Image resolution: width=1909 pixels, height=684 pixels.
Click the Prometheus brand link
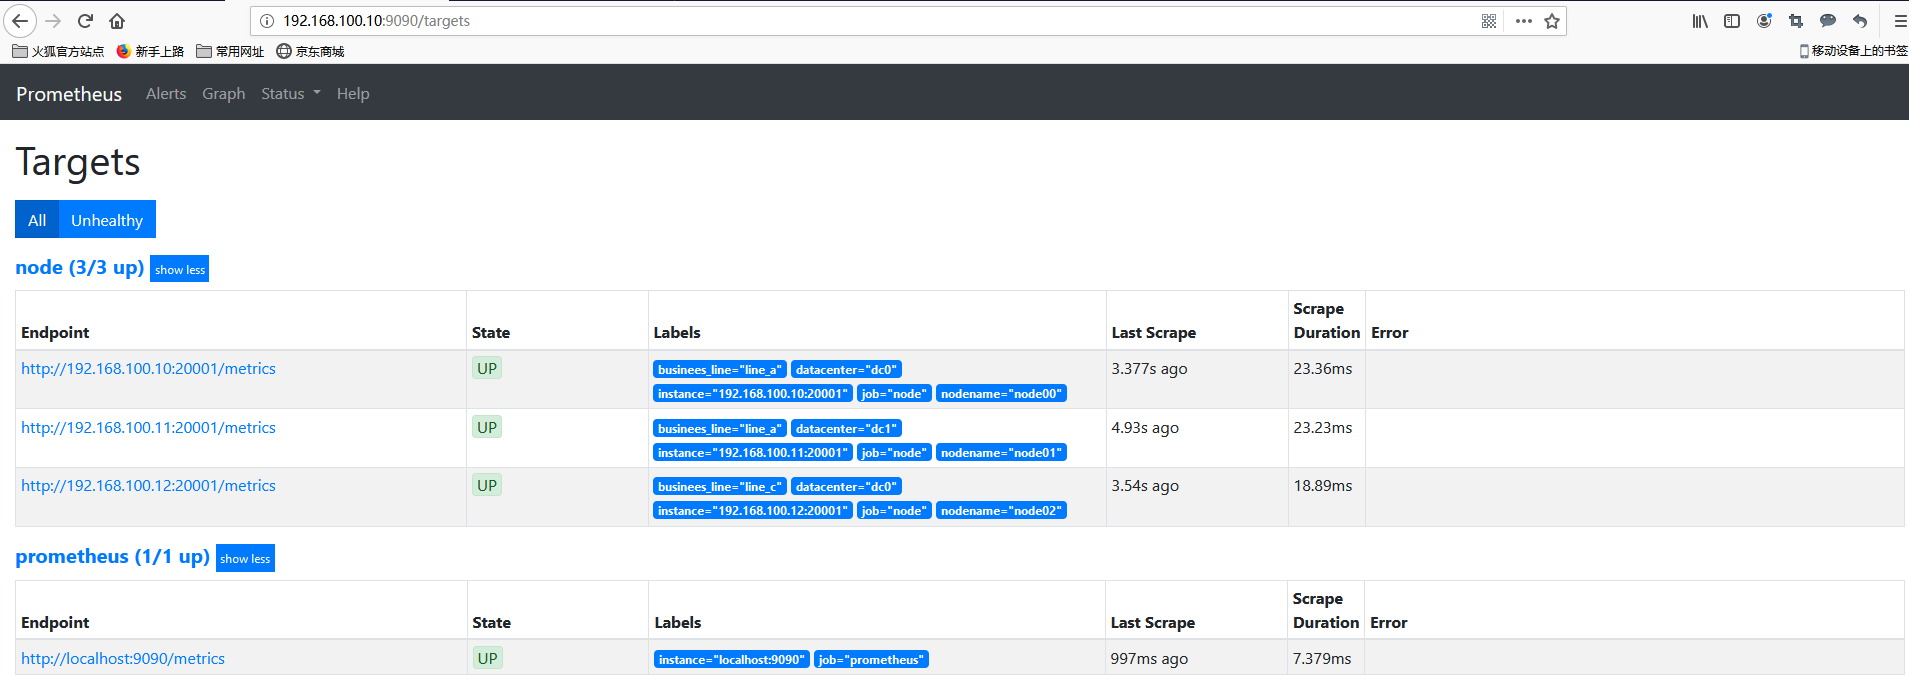pos(69,94)
